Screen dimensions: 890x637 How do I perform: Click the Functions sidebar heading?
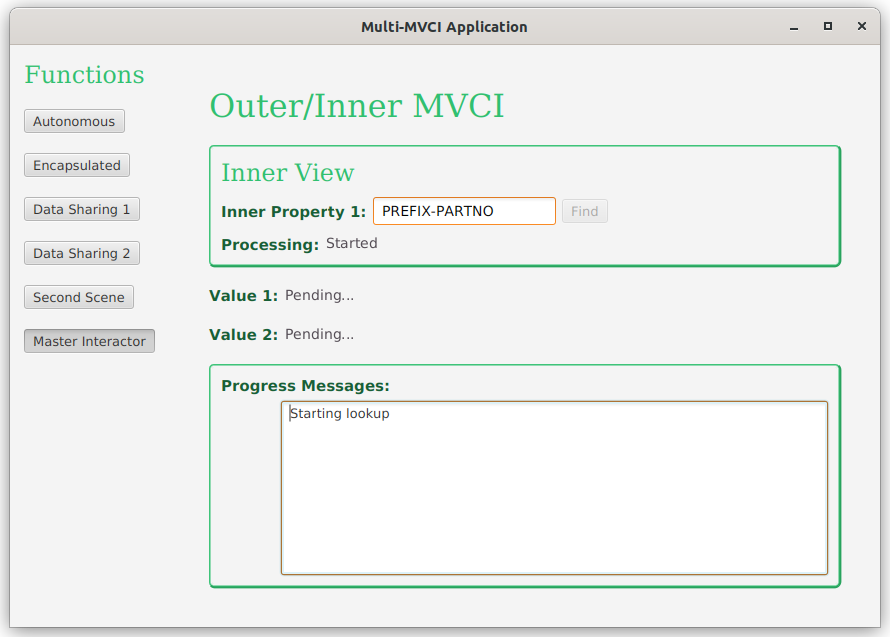click(x=84, y=75)
